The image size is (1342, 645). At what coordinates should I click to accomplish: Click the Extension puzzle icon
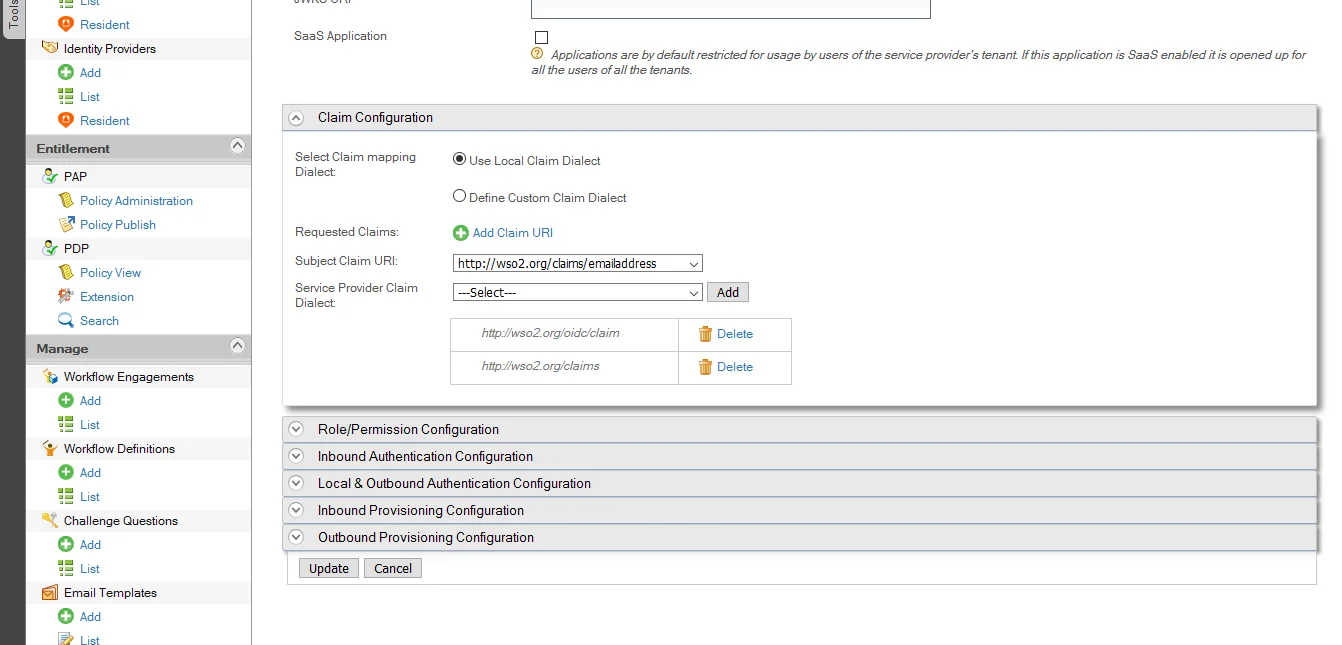tap(66, 296)
